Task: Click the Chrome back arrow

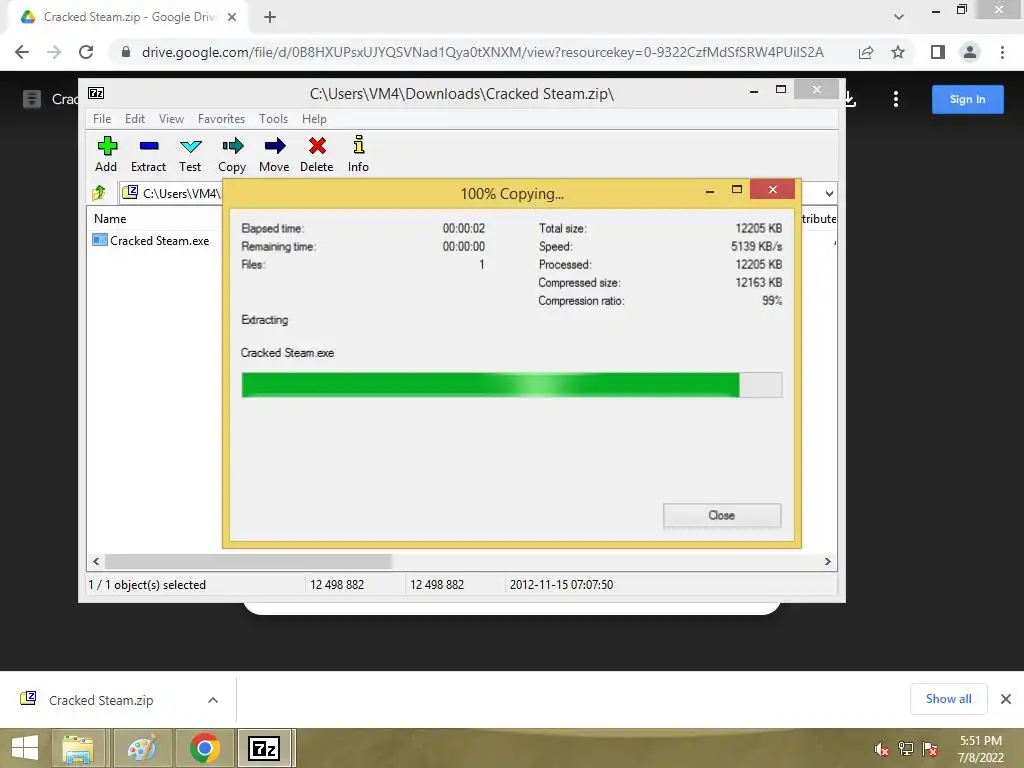Action: (x=22, y=52)
